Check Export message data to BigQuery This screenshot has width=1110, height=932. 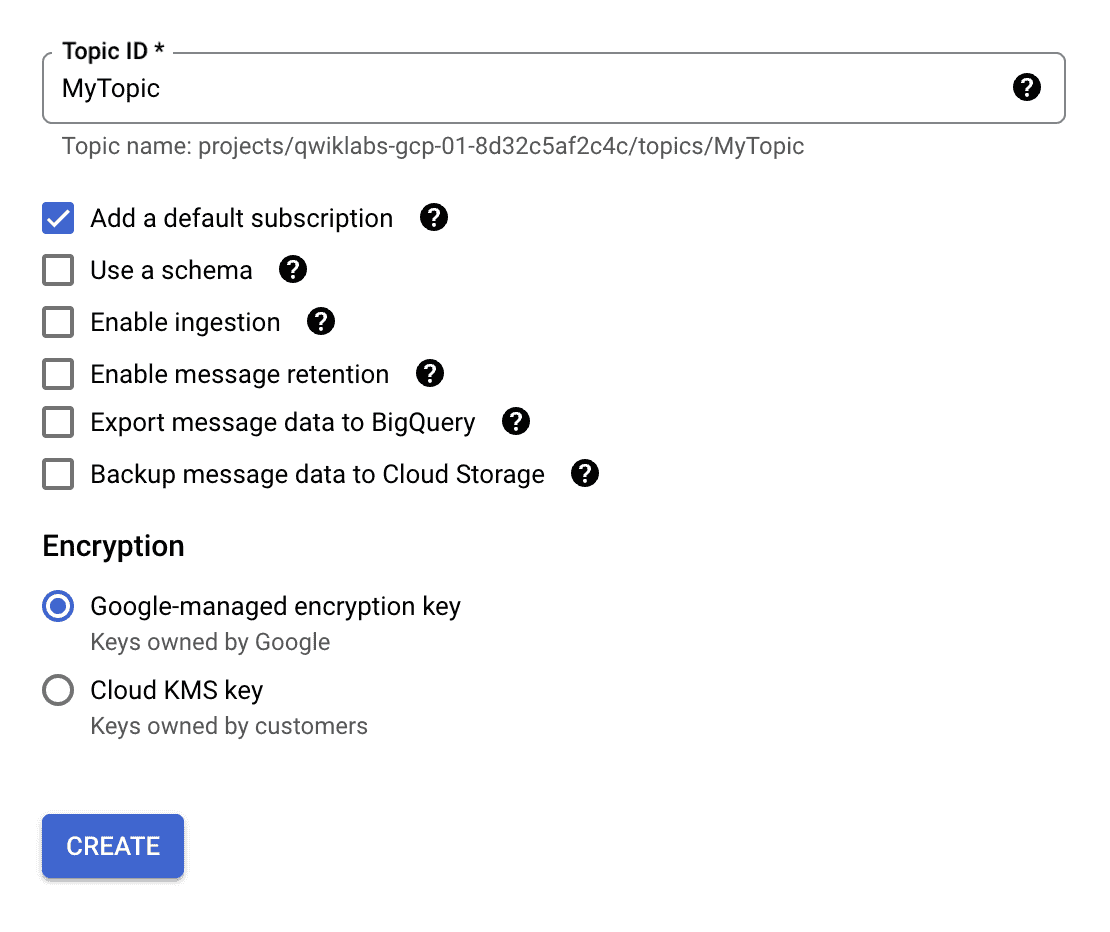coord(57,422)
